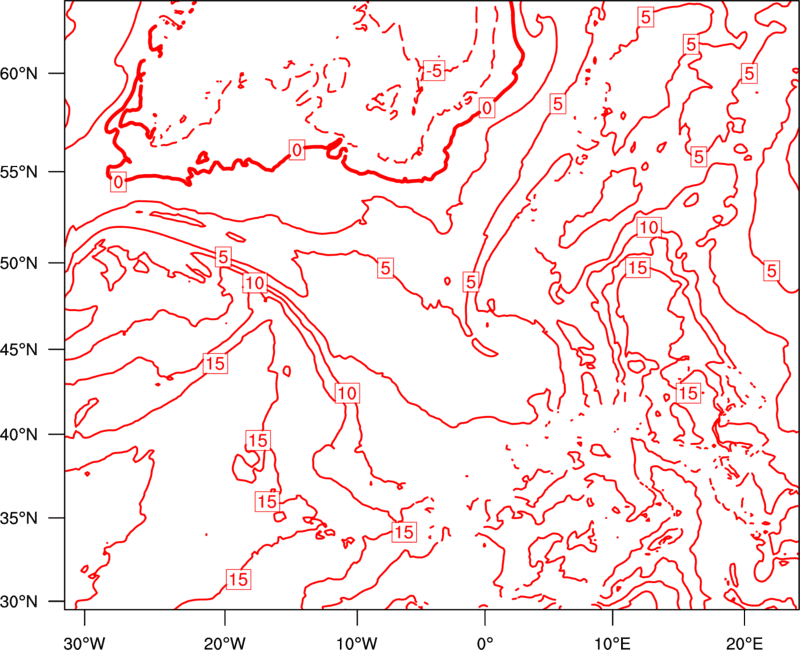Select the 35°N latitude axis label

19,519
